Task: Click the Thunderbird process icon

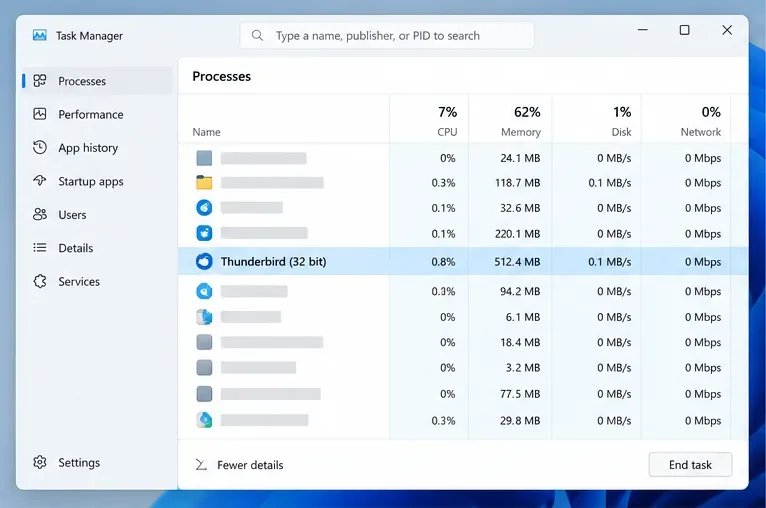Action: (204, 261)
